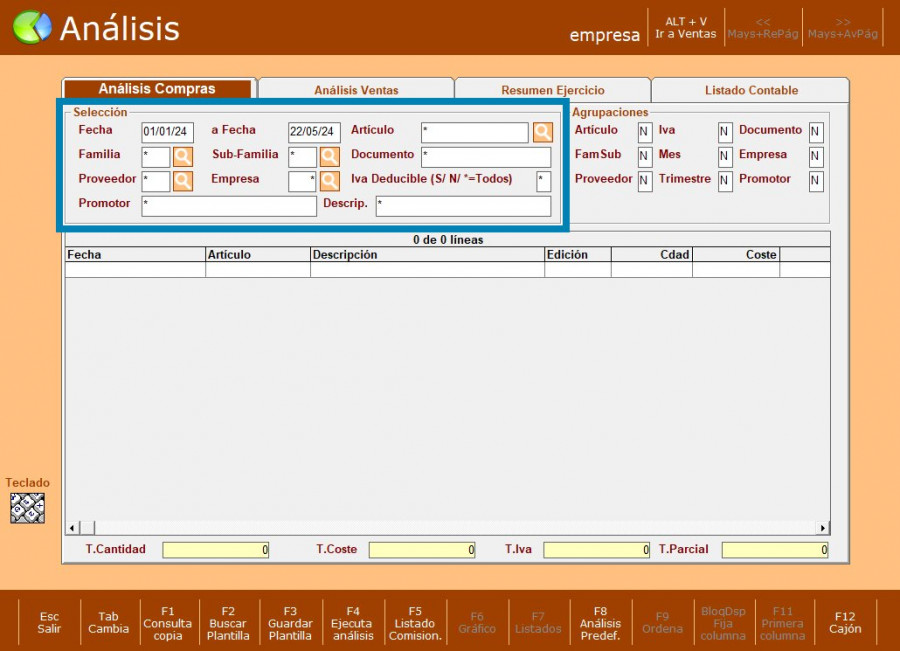Click the Promotor input field
The height and width of the screenshot is (651, 900).
[229, 206]
